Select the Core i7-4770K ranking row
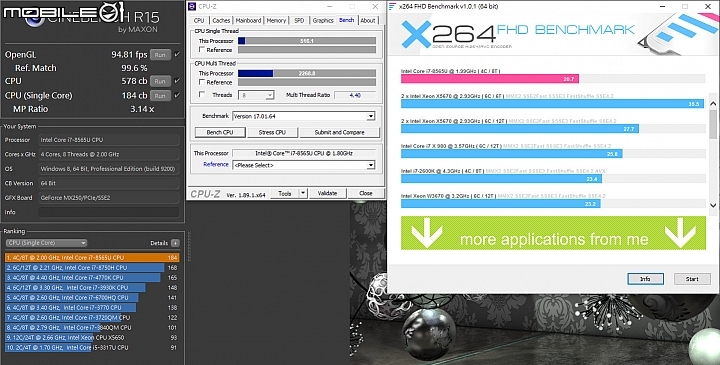The width and height of the screenshot is (720, 365). (x=92, y=278)
